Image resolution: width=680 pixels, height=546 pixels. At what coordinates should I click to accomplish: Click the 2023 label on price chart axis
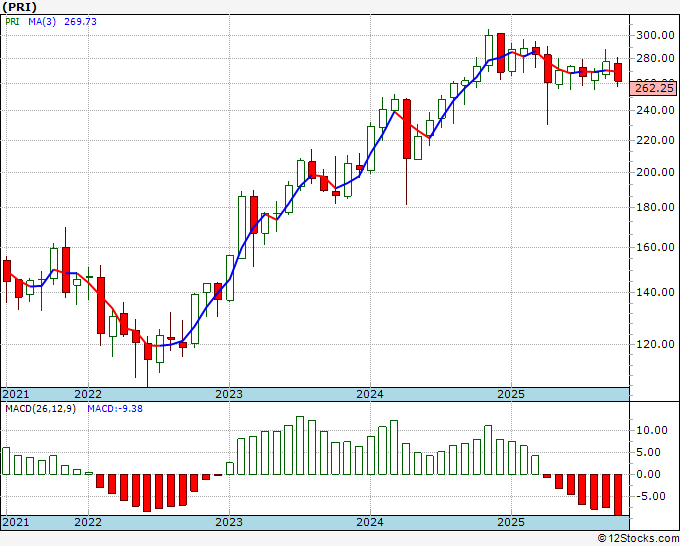coord(229,394)
